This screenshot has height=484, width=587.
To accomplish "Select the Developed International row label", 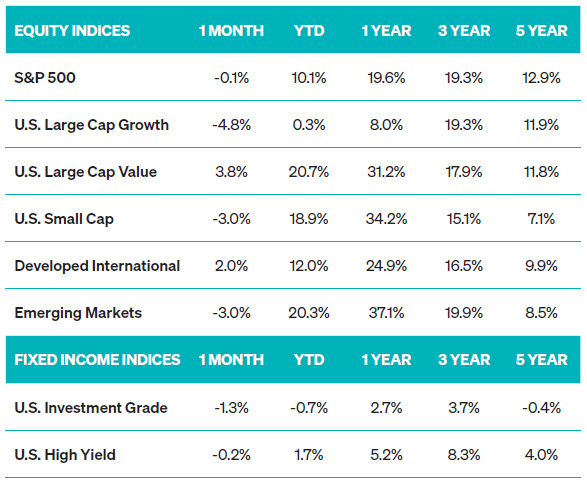I will click(x=97, y=266).
